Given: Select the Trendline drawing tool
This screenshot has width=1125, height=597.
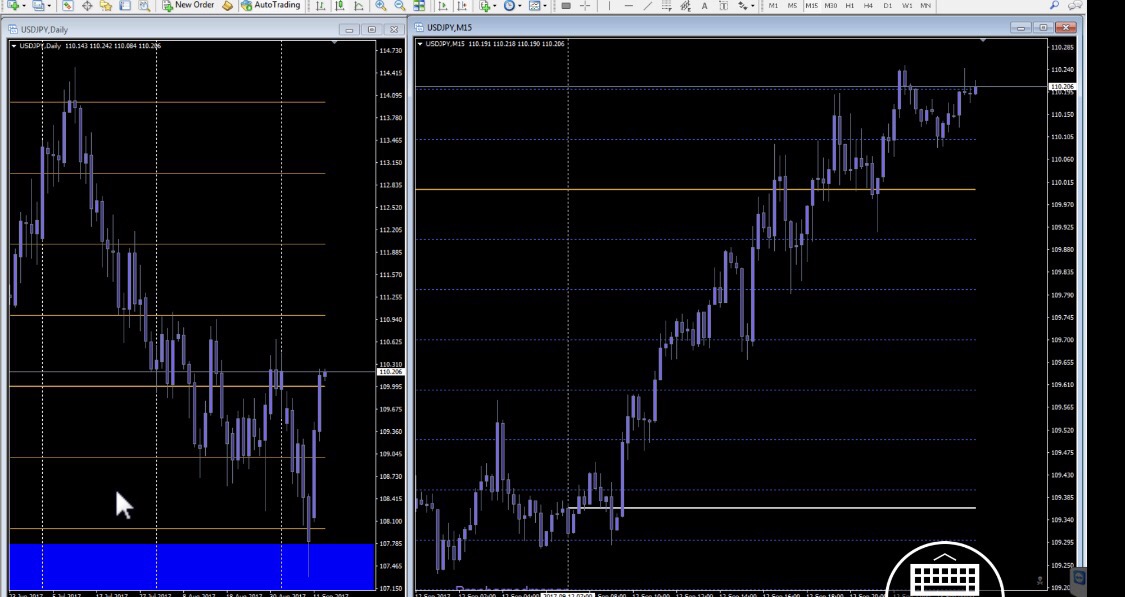Looking at the screenshot, I should 648,5.
